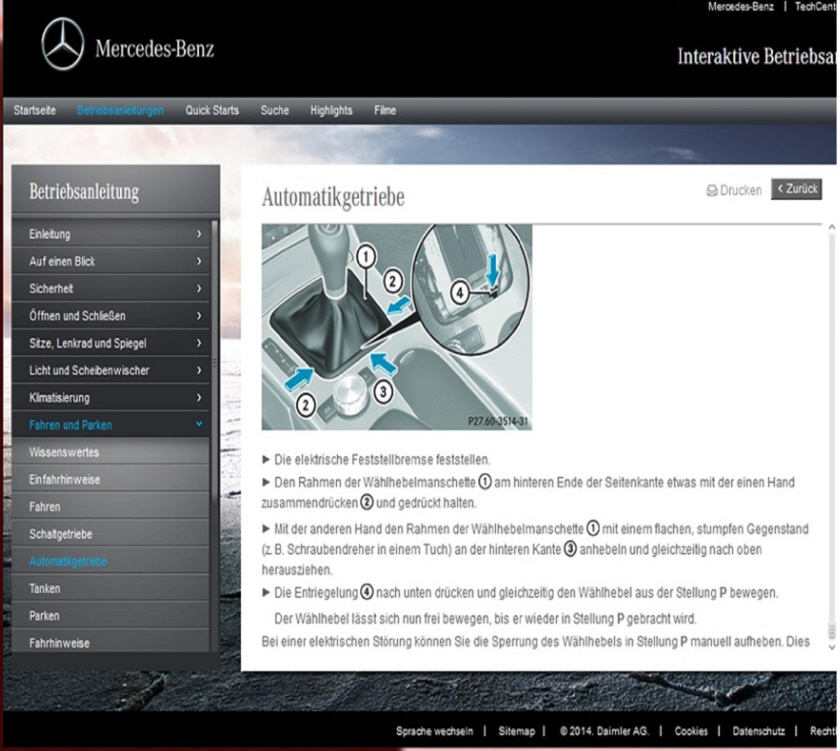Expand the Sitze, Lenkrad und Spiegel chevron

point(199,343)
